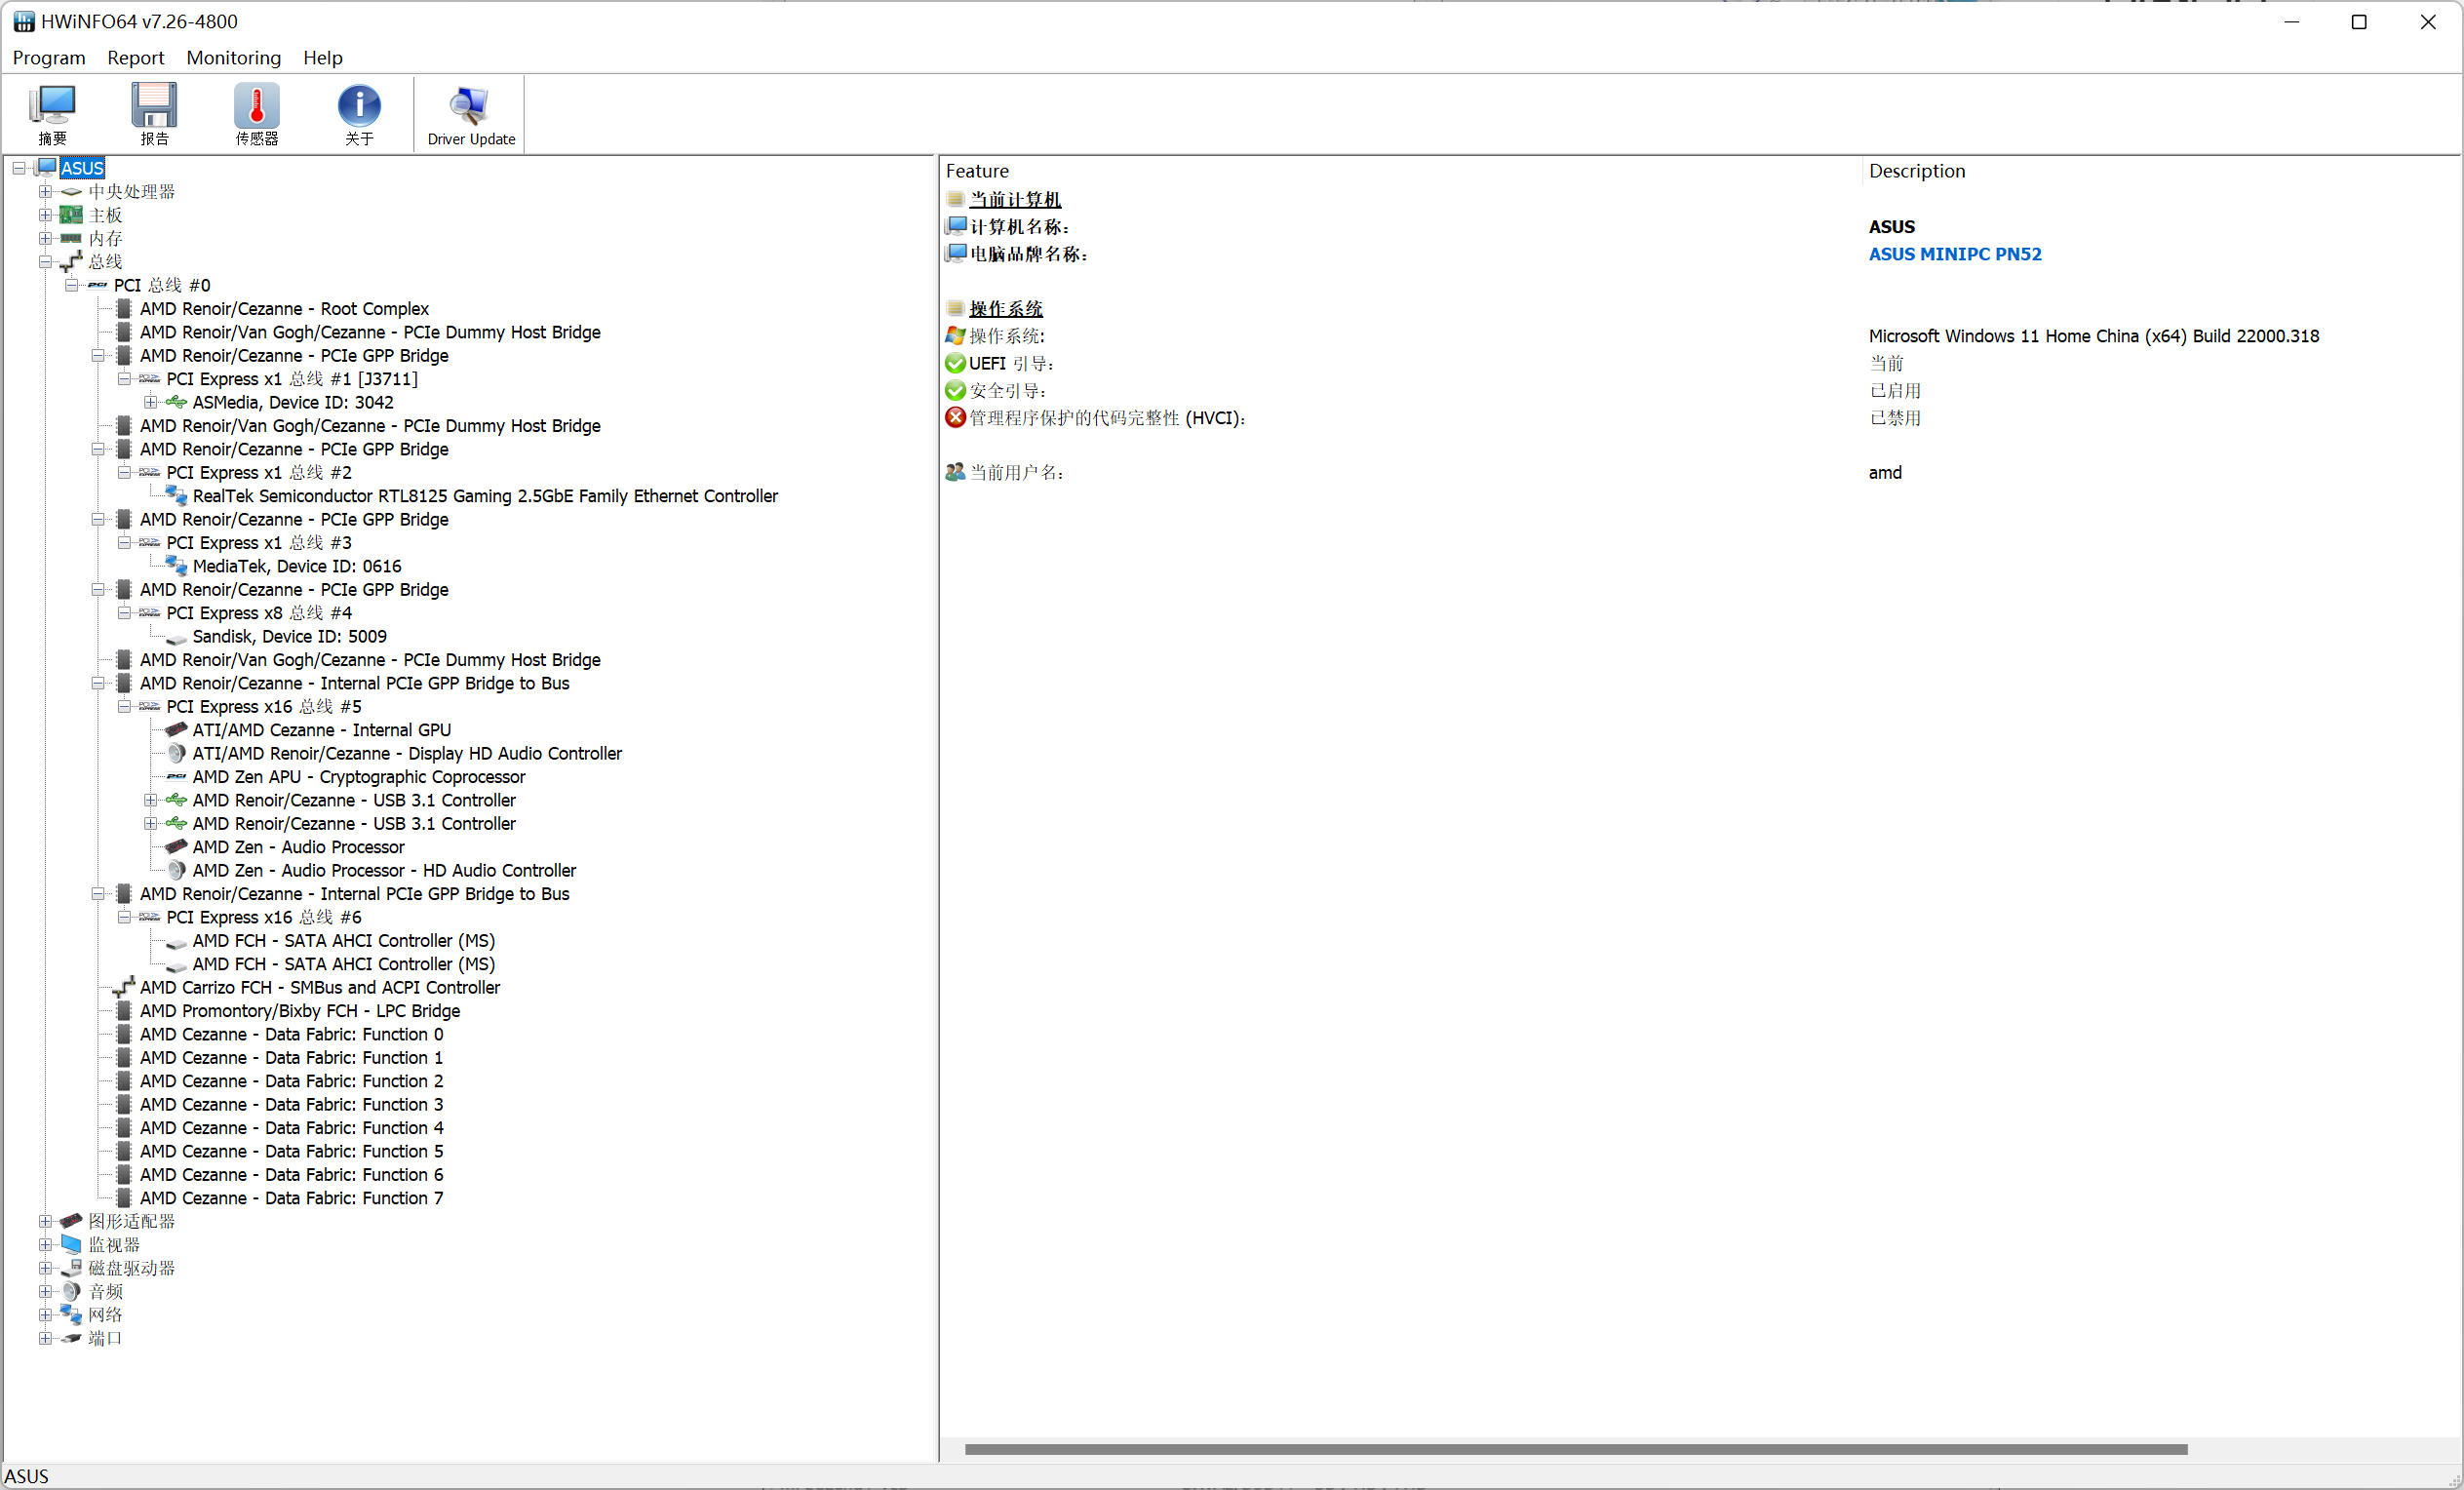Click the 端口 ports node icon
This screenshot has height=1490, width=2464.
[x=71, y=1338]
